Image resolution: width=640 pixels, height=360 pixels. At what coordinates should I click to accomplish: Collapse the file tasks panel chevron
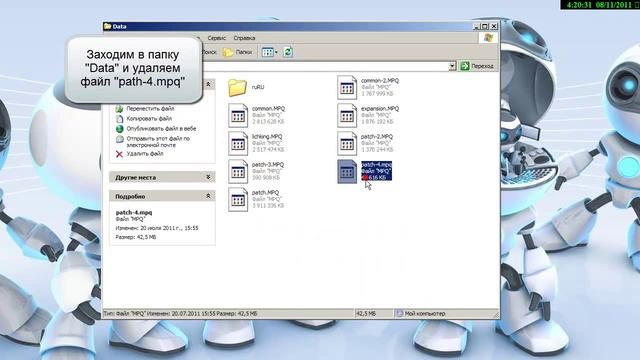pyautogui.click(x=208, y=84)
